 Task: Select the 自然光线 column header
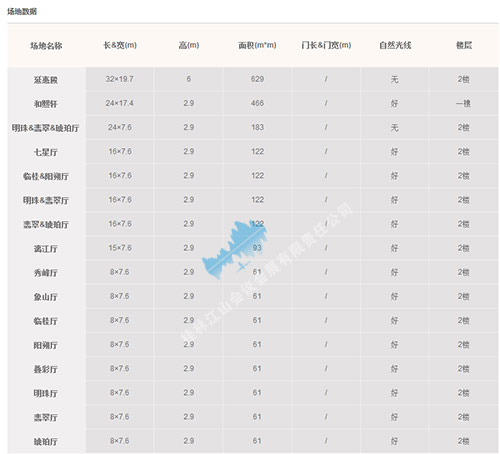tap(395, 45)
